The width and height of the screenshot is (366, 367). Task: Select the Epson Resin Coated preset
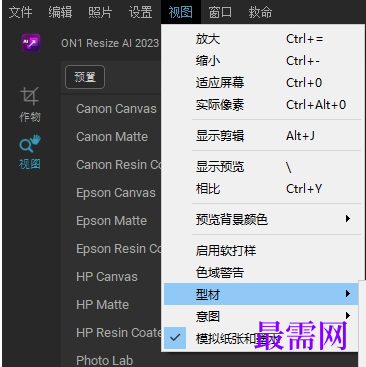click(118, 249)
